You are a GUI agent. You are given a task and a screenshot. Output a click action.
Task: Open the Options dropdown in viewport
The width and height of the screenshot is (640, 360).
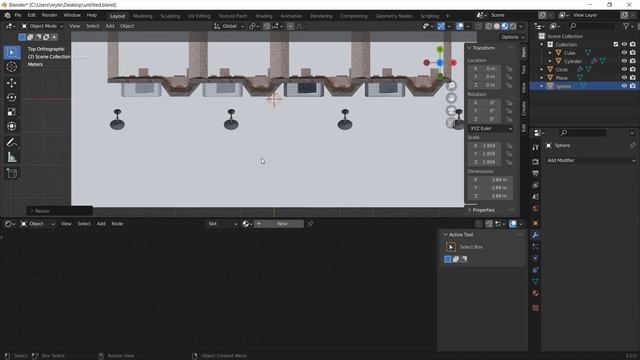[x=513, y=37]
